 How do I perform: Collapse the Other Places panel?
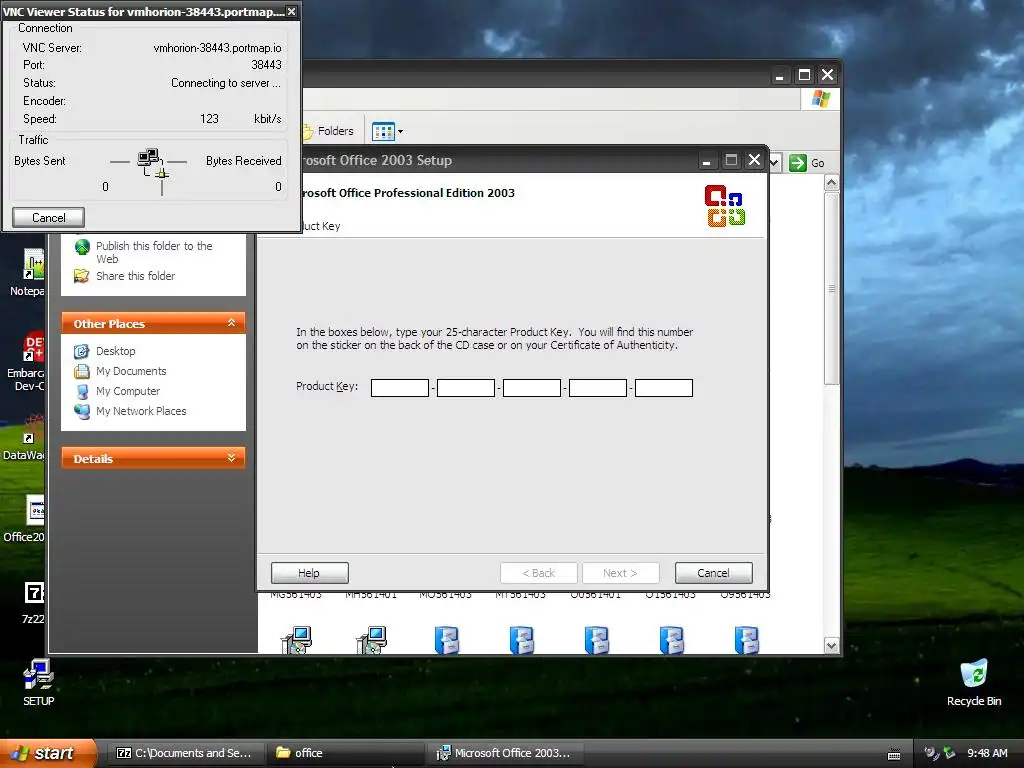click(x=231, y=323)
